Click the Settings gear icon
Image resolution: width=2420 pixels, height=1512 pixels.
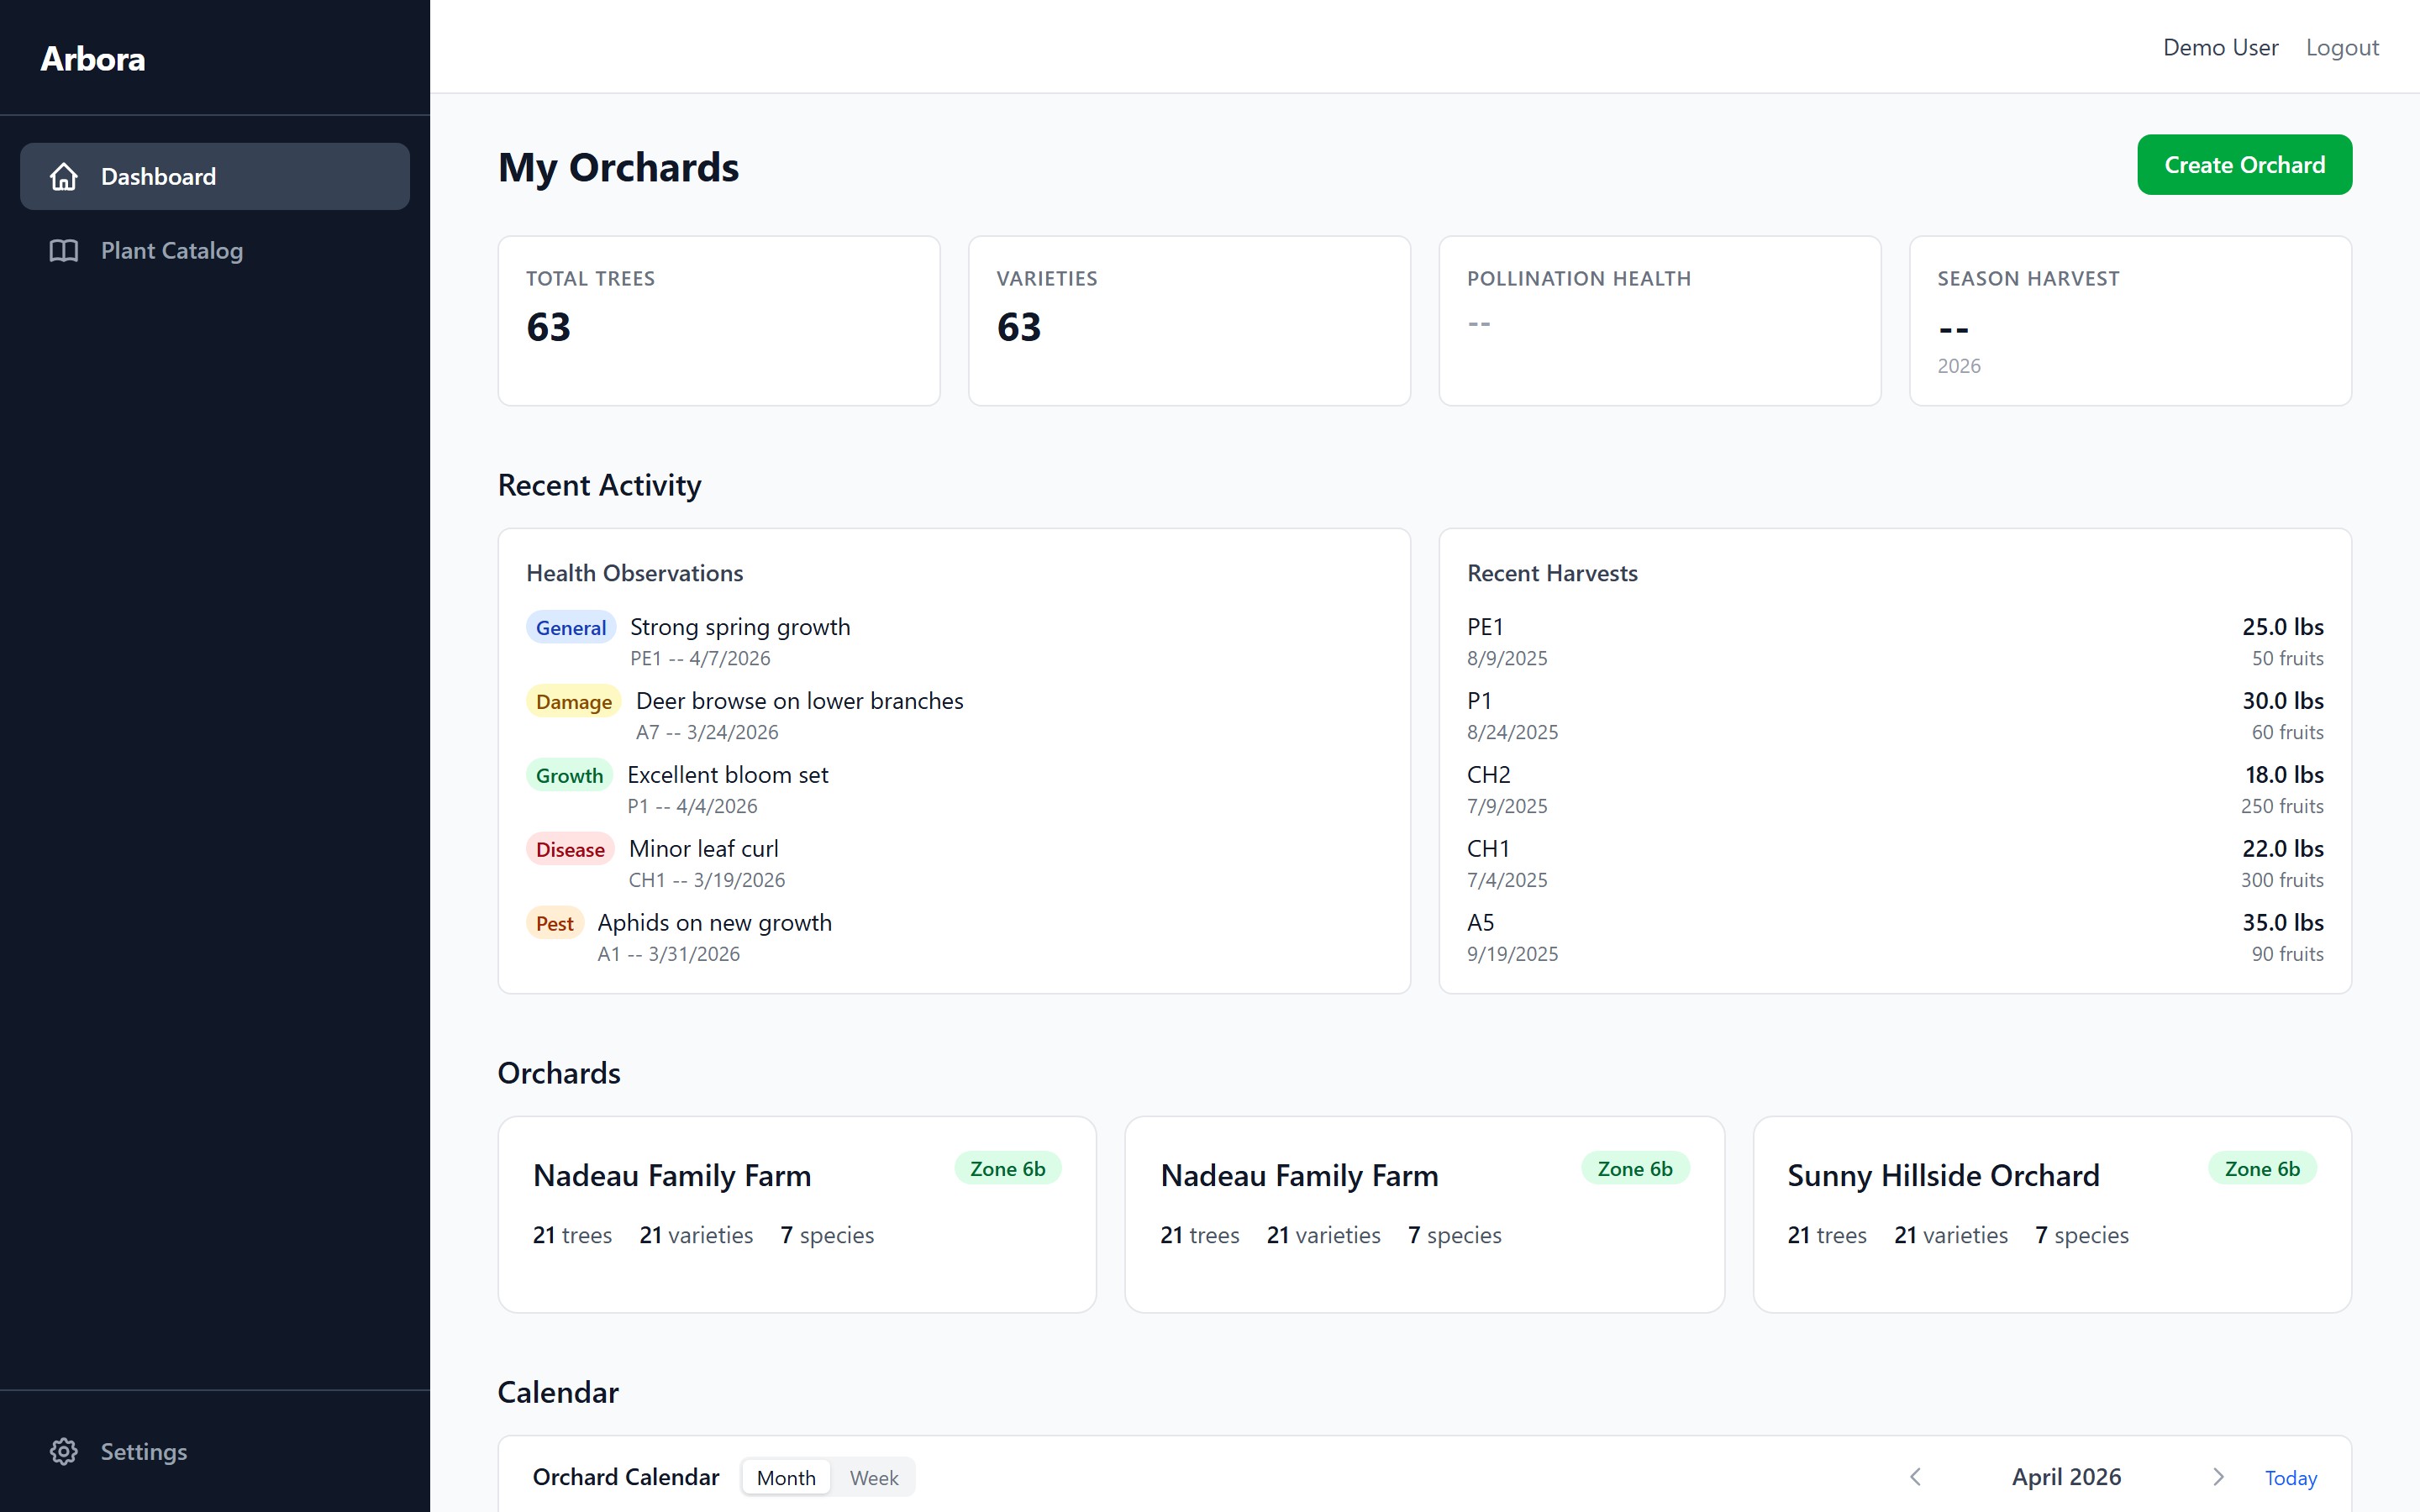pyautogui.click(x=64, y=1451)
